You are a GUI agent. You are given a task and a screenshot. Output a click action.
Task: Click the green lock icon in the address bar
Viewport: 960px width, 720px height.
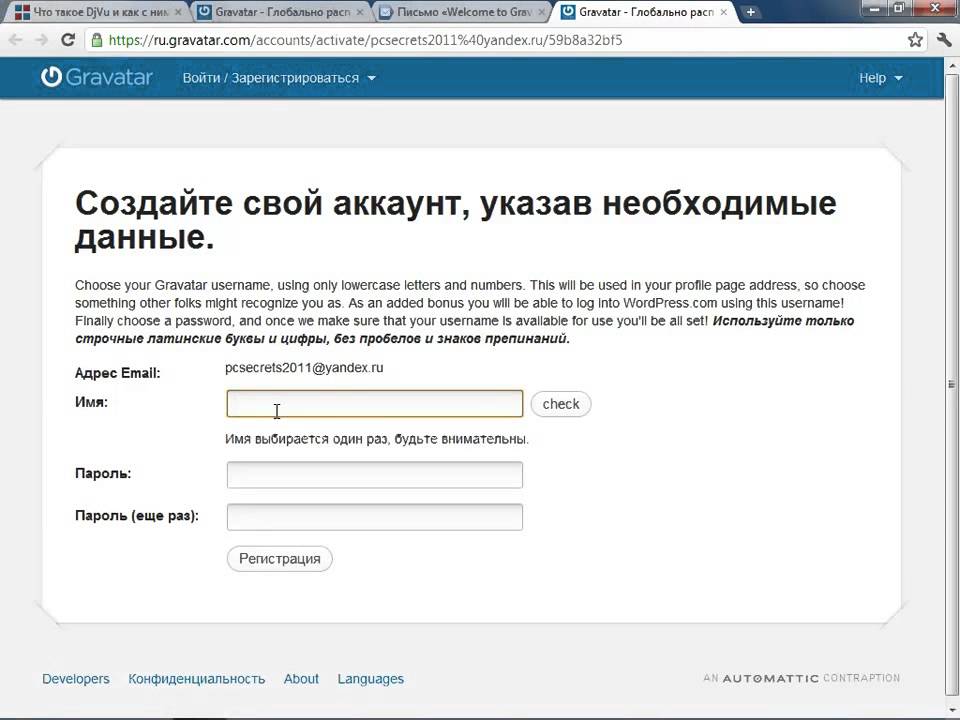click(96, 41)
